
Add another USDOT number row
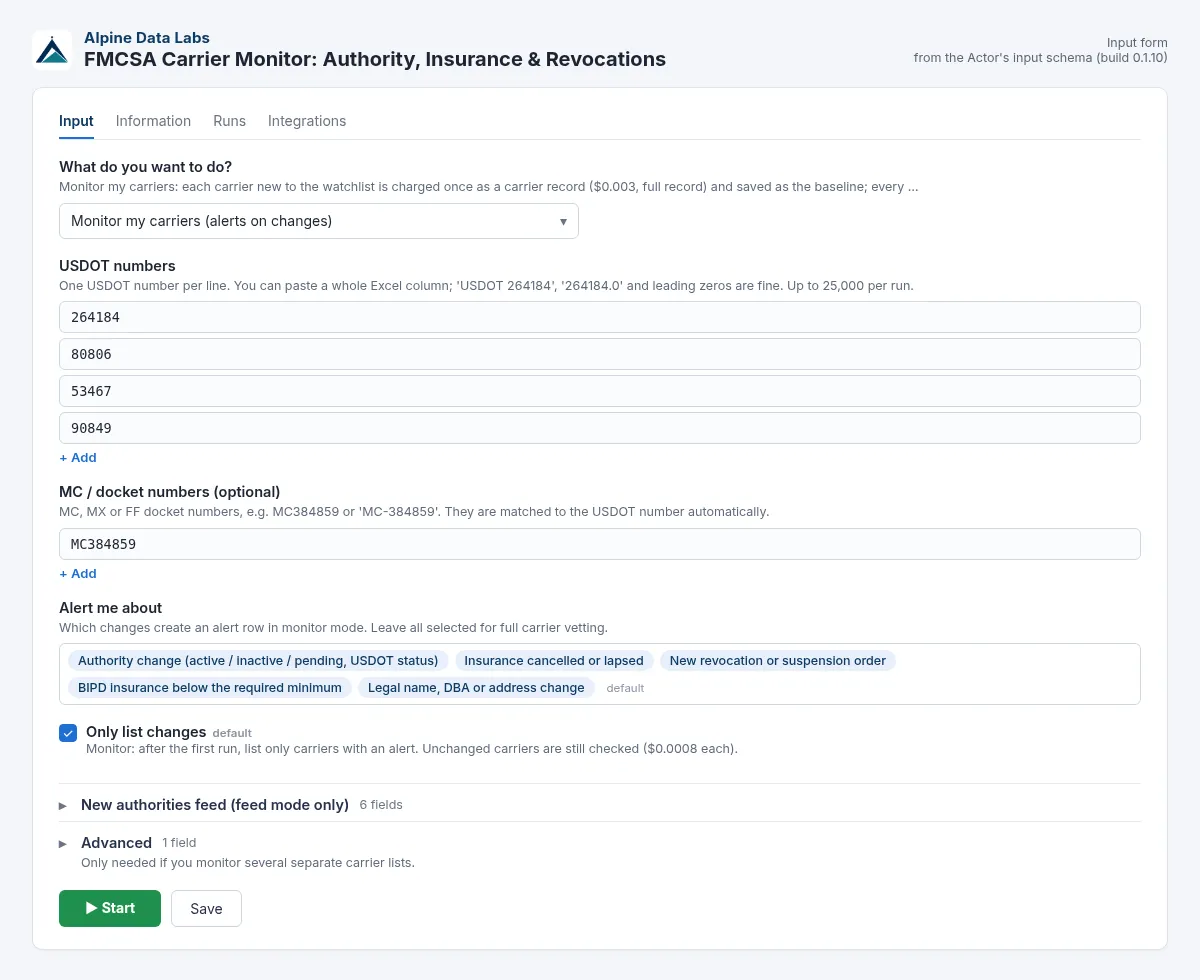coord(78,457)
